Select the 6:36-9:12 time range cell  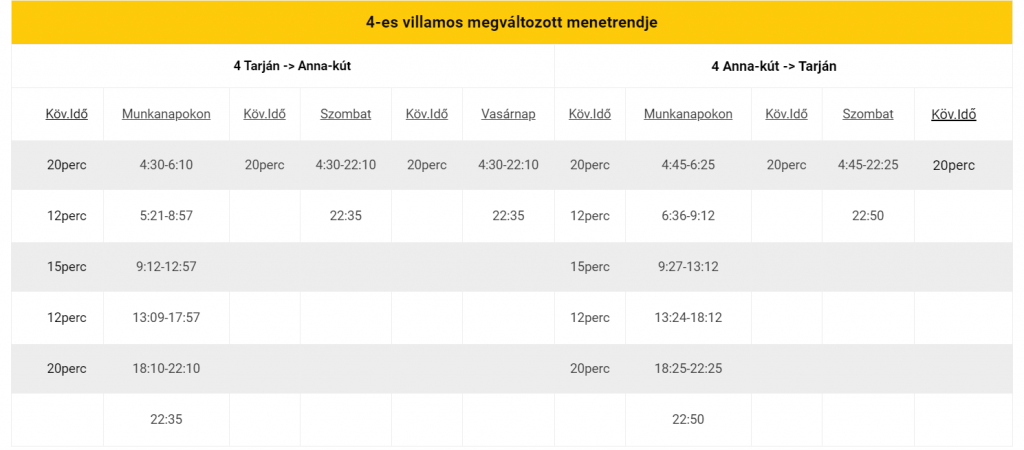pos(688,216)
